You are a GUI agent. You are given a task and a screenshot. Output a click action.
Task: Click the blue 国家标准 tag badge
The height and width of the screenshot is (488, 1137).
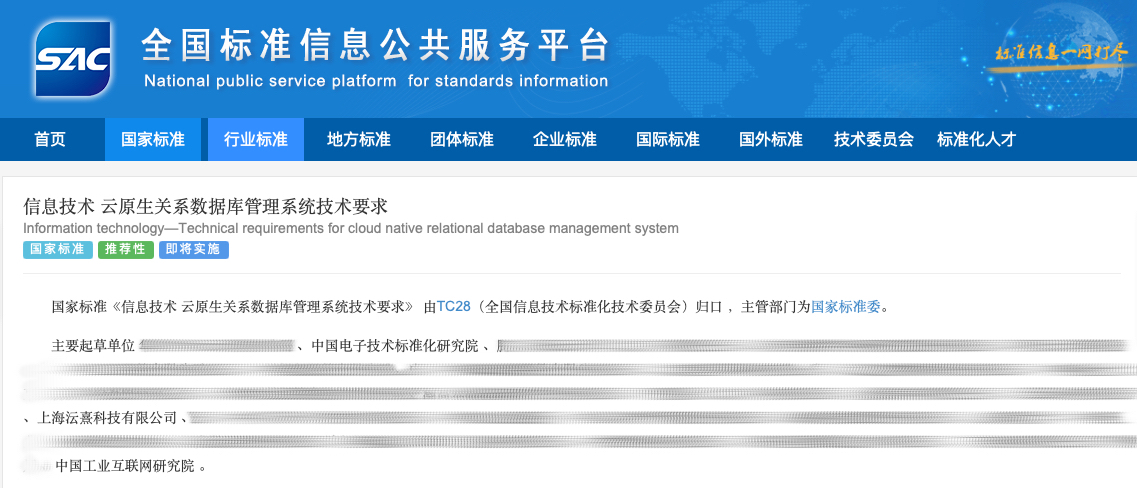click(58, 250)
